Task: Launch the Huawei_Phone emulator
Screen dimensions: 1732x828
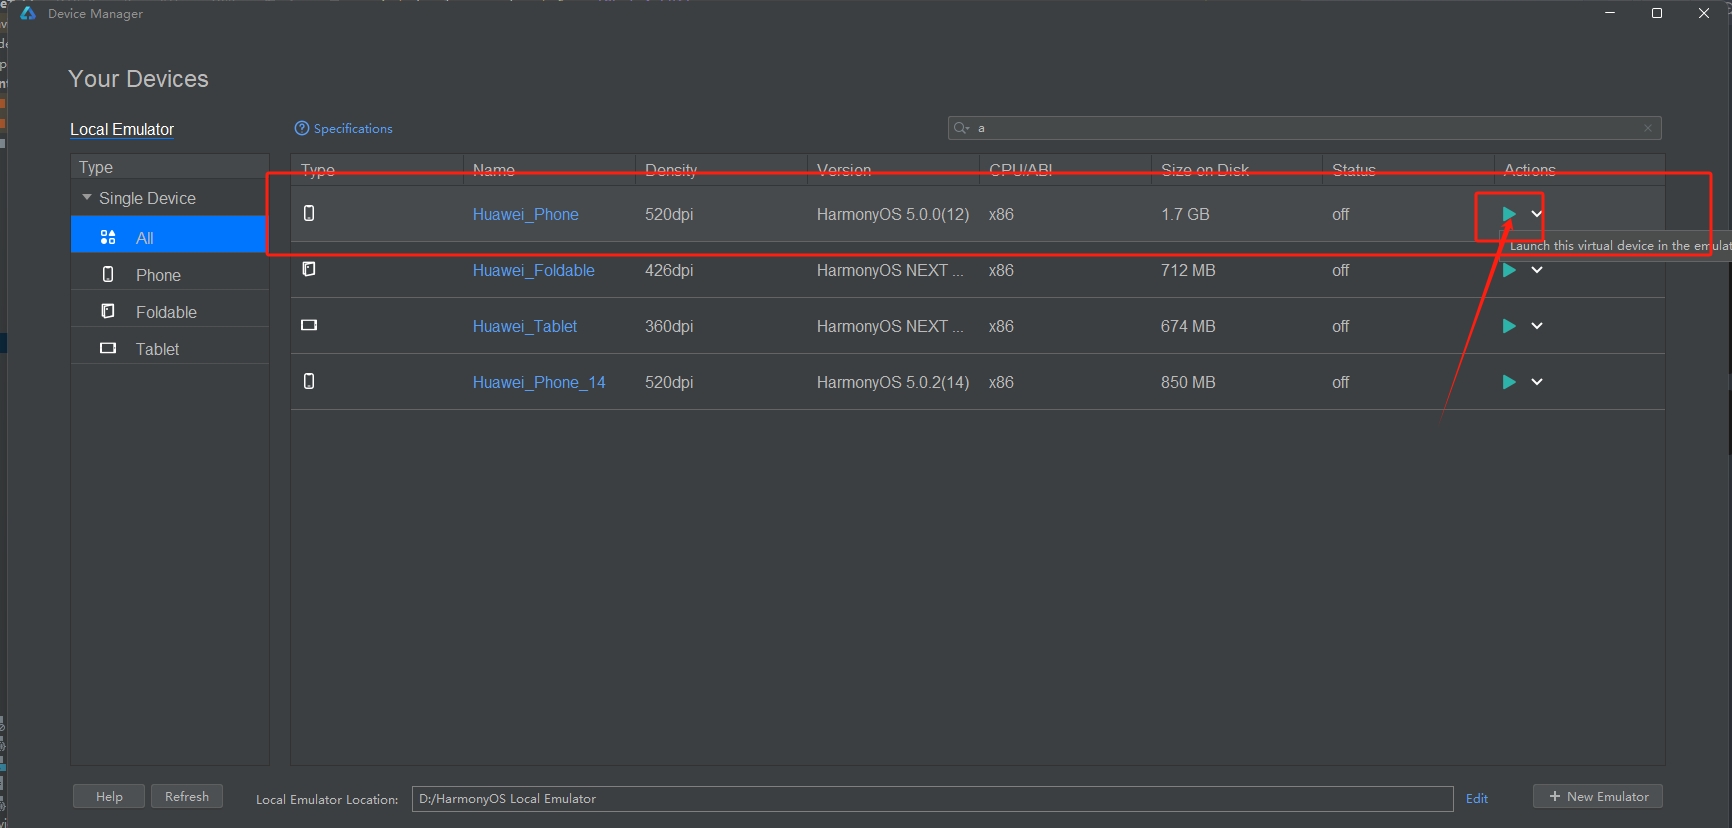Action: [x=1508, y=214]
